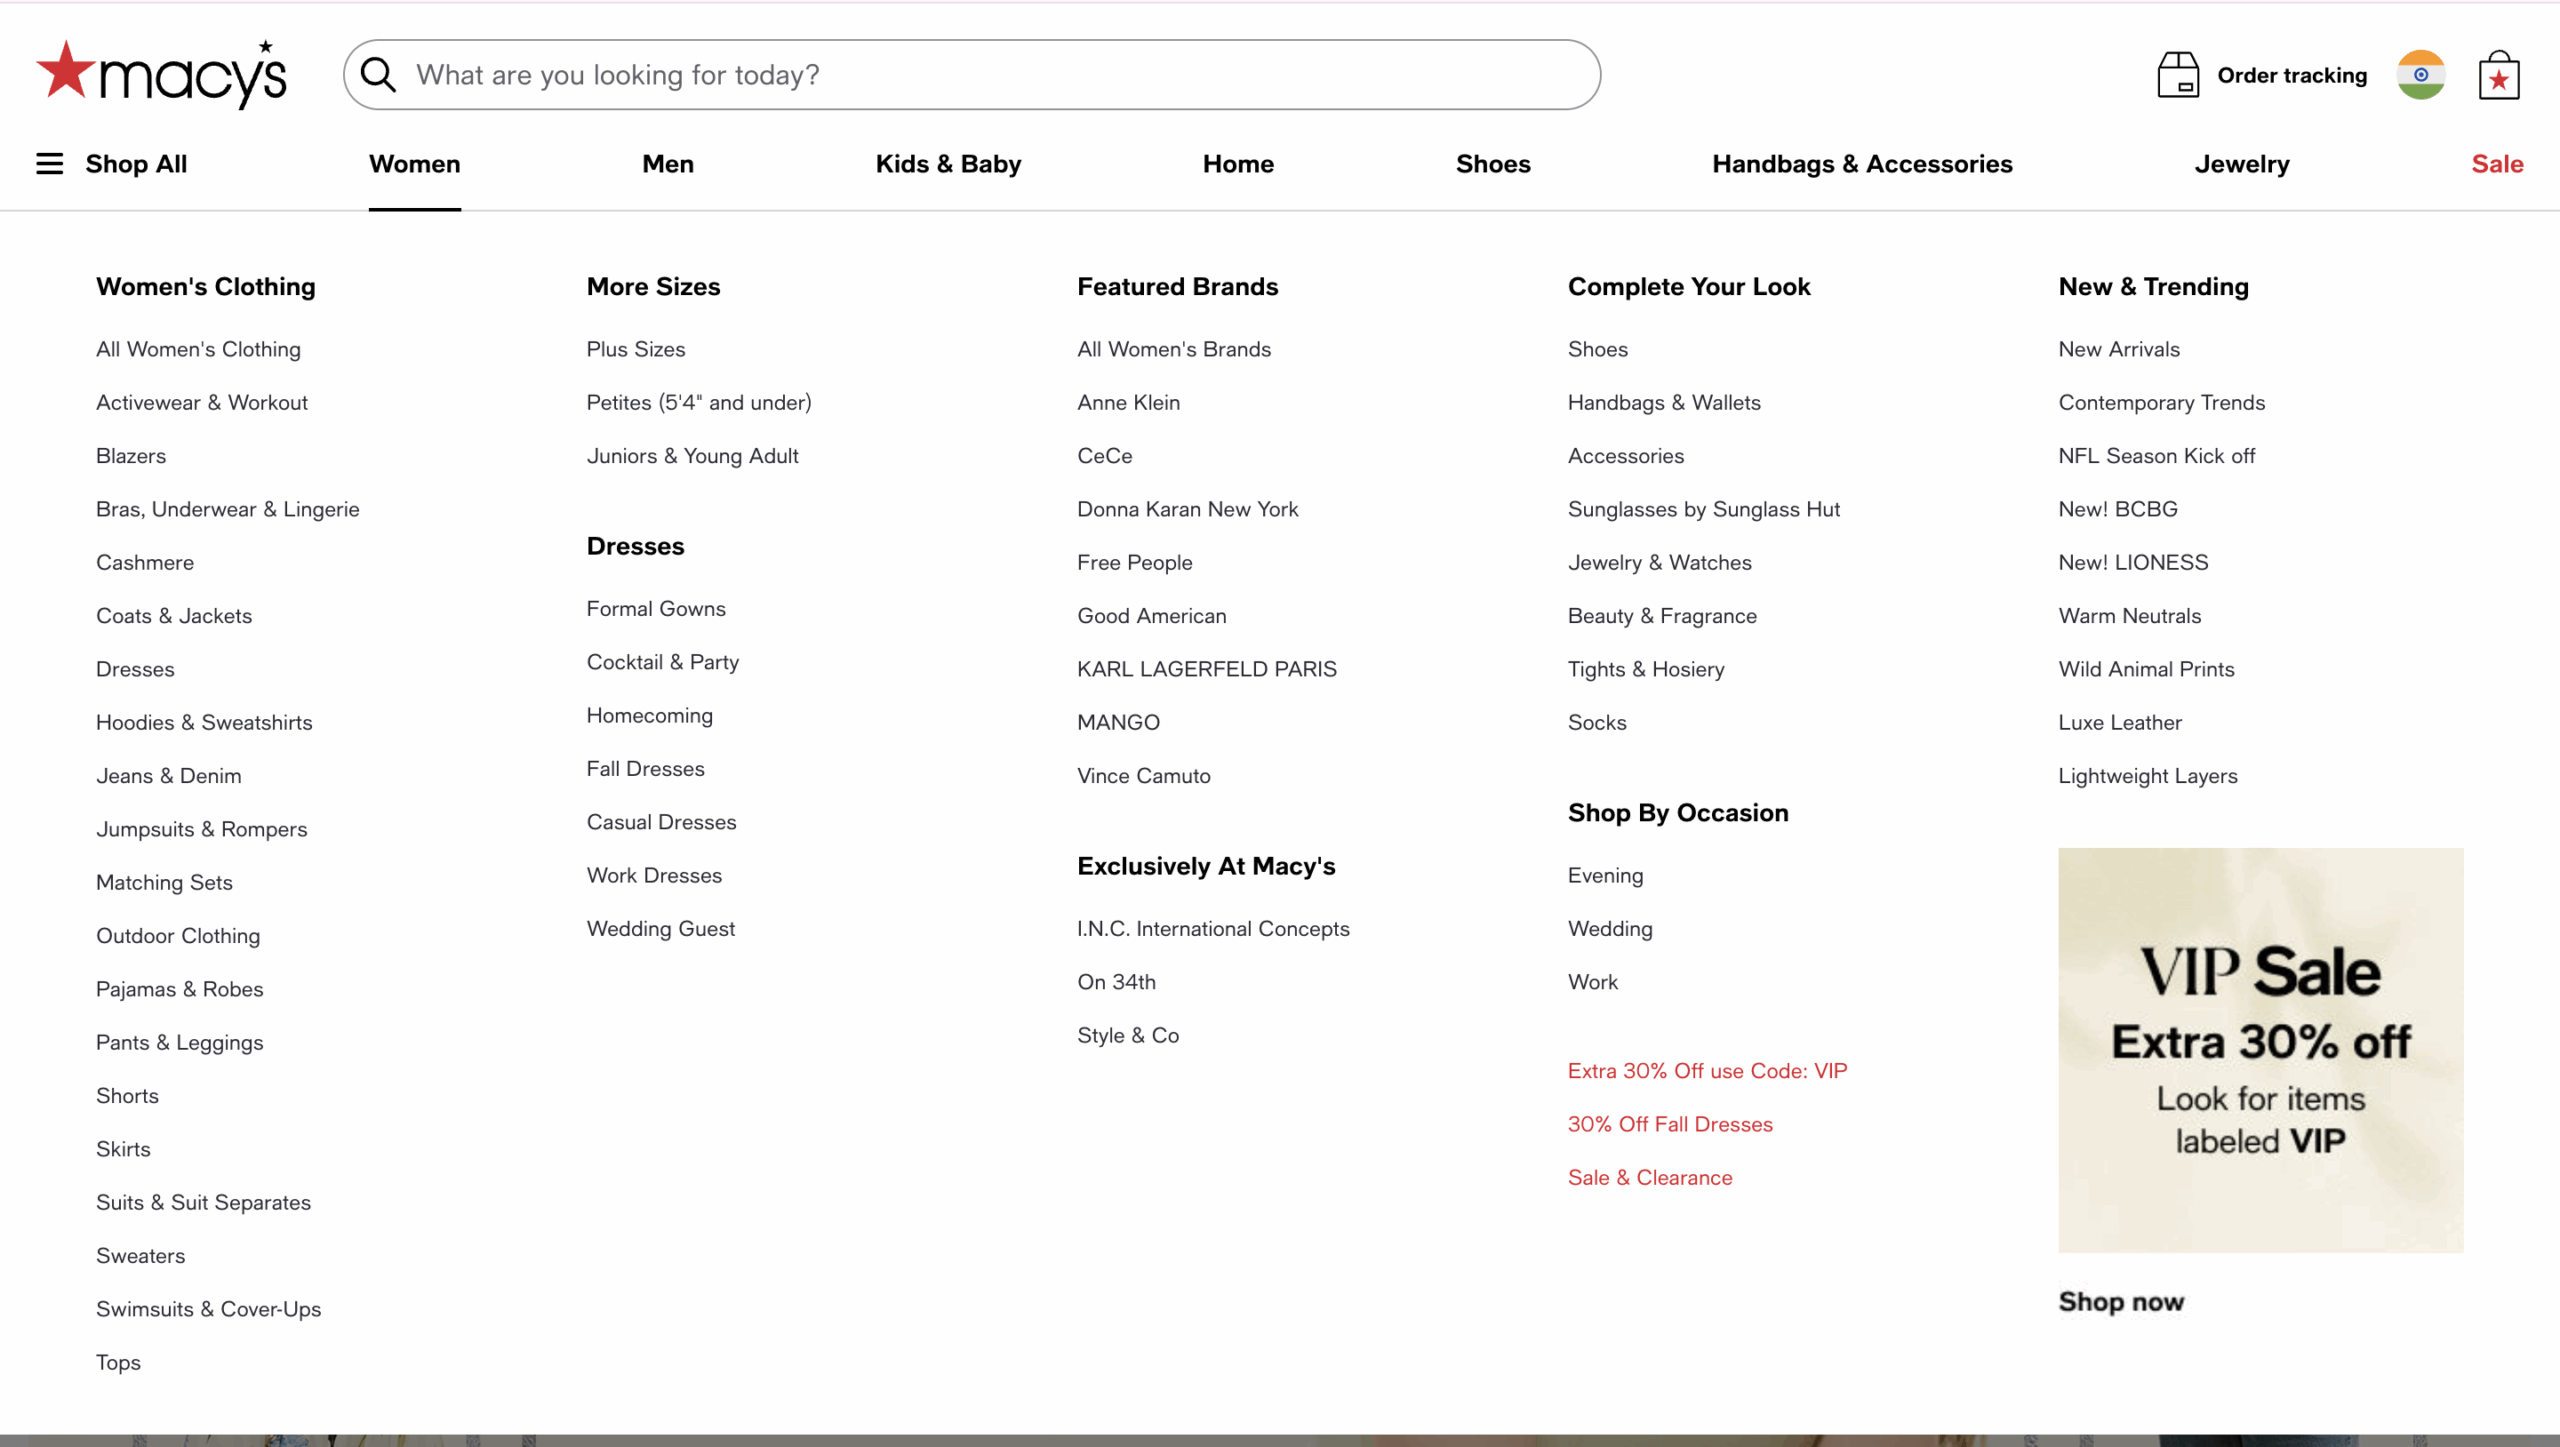Go to Blazers
Screen dimensions: 2560x1447
(x=131, y=455)
